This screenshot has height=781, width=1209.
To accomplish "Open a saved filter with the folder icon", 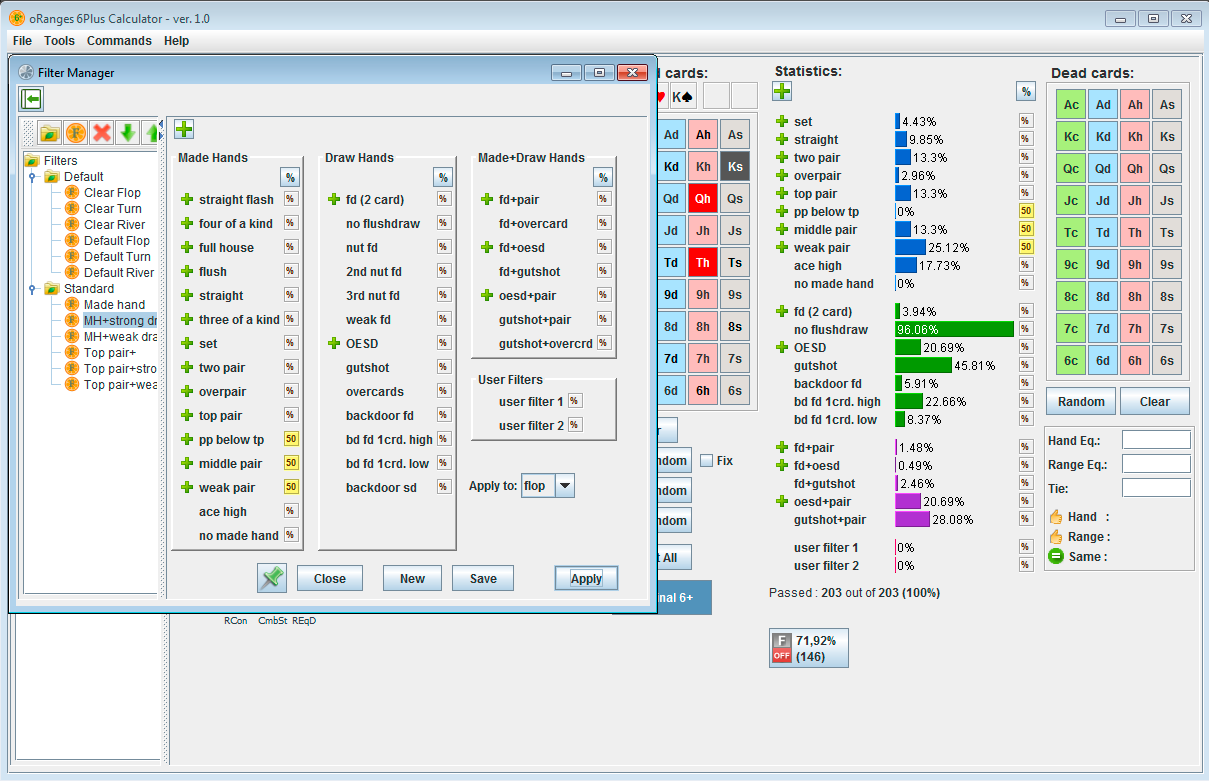I will [x=50, y=132].
